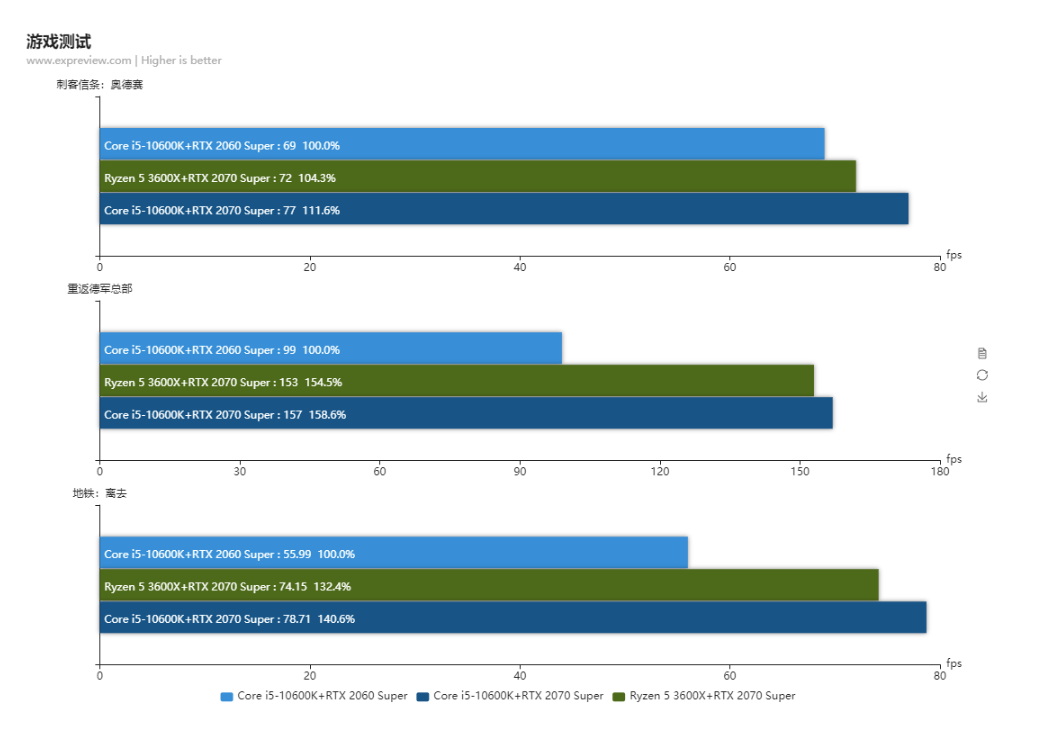The height and width of the screenshot is (729, 1039).
Task: Toggle Core i5-10600K+RTX 2060 Super legend swatch
Action: pyautogui.click(x=227, y=697)
